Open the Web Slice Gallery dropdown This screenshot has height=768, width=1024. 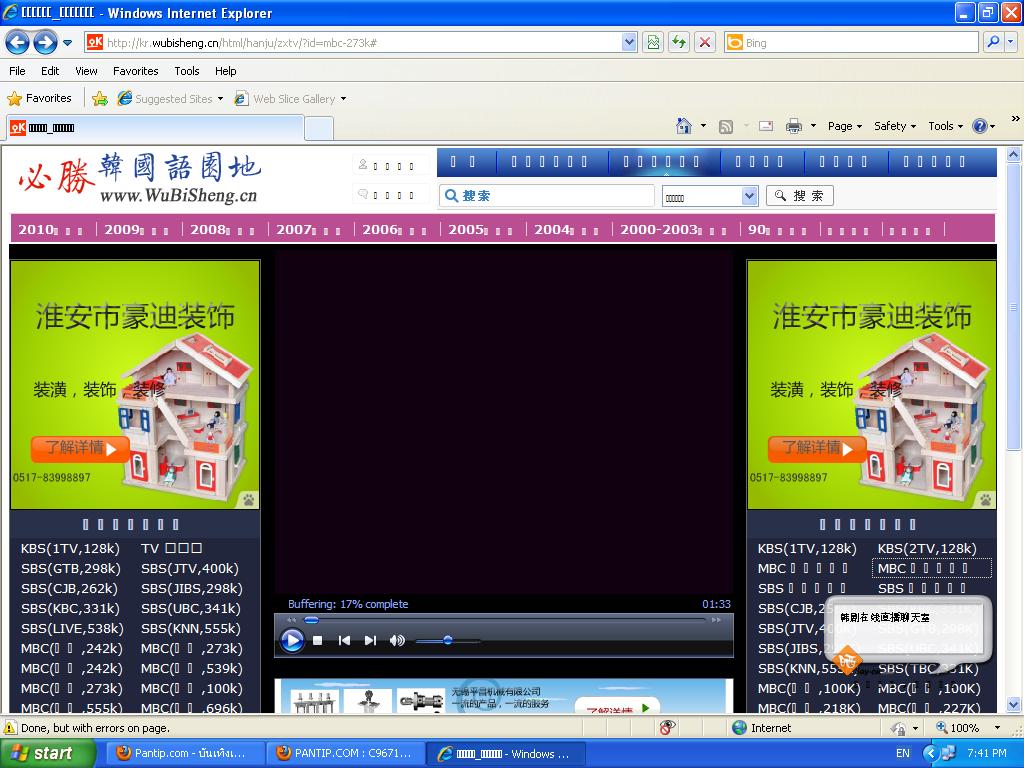coord(344,99)
